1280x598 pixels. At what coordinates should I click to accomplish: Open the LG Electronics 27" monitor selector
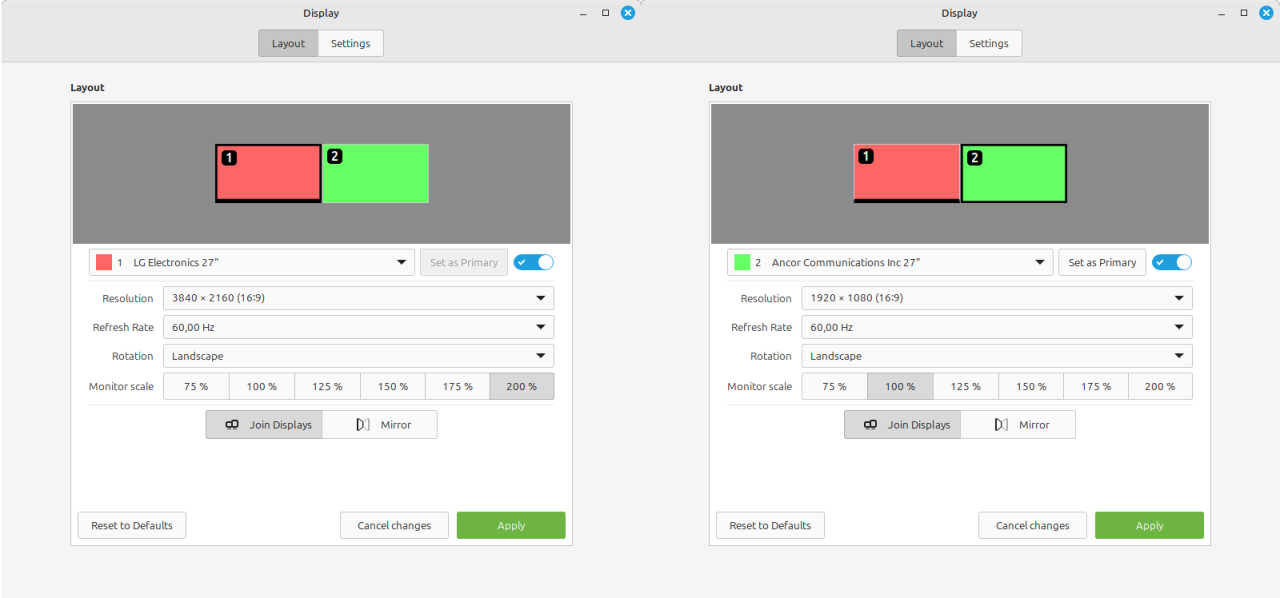pyautogui.click(x=252, y=262)
